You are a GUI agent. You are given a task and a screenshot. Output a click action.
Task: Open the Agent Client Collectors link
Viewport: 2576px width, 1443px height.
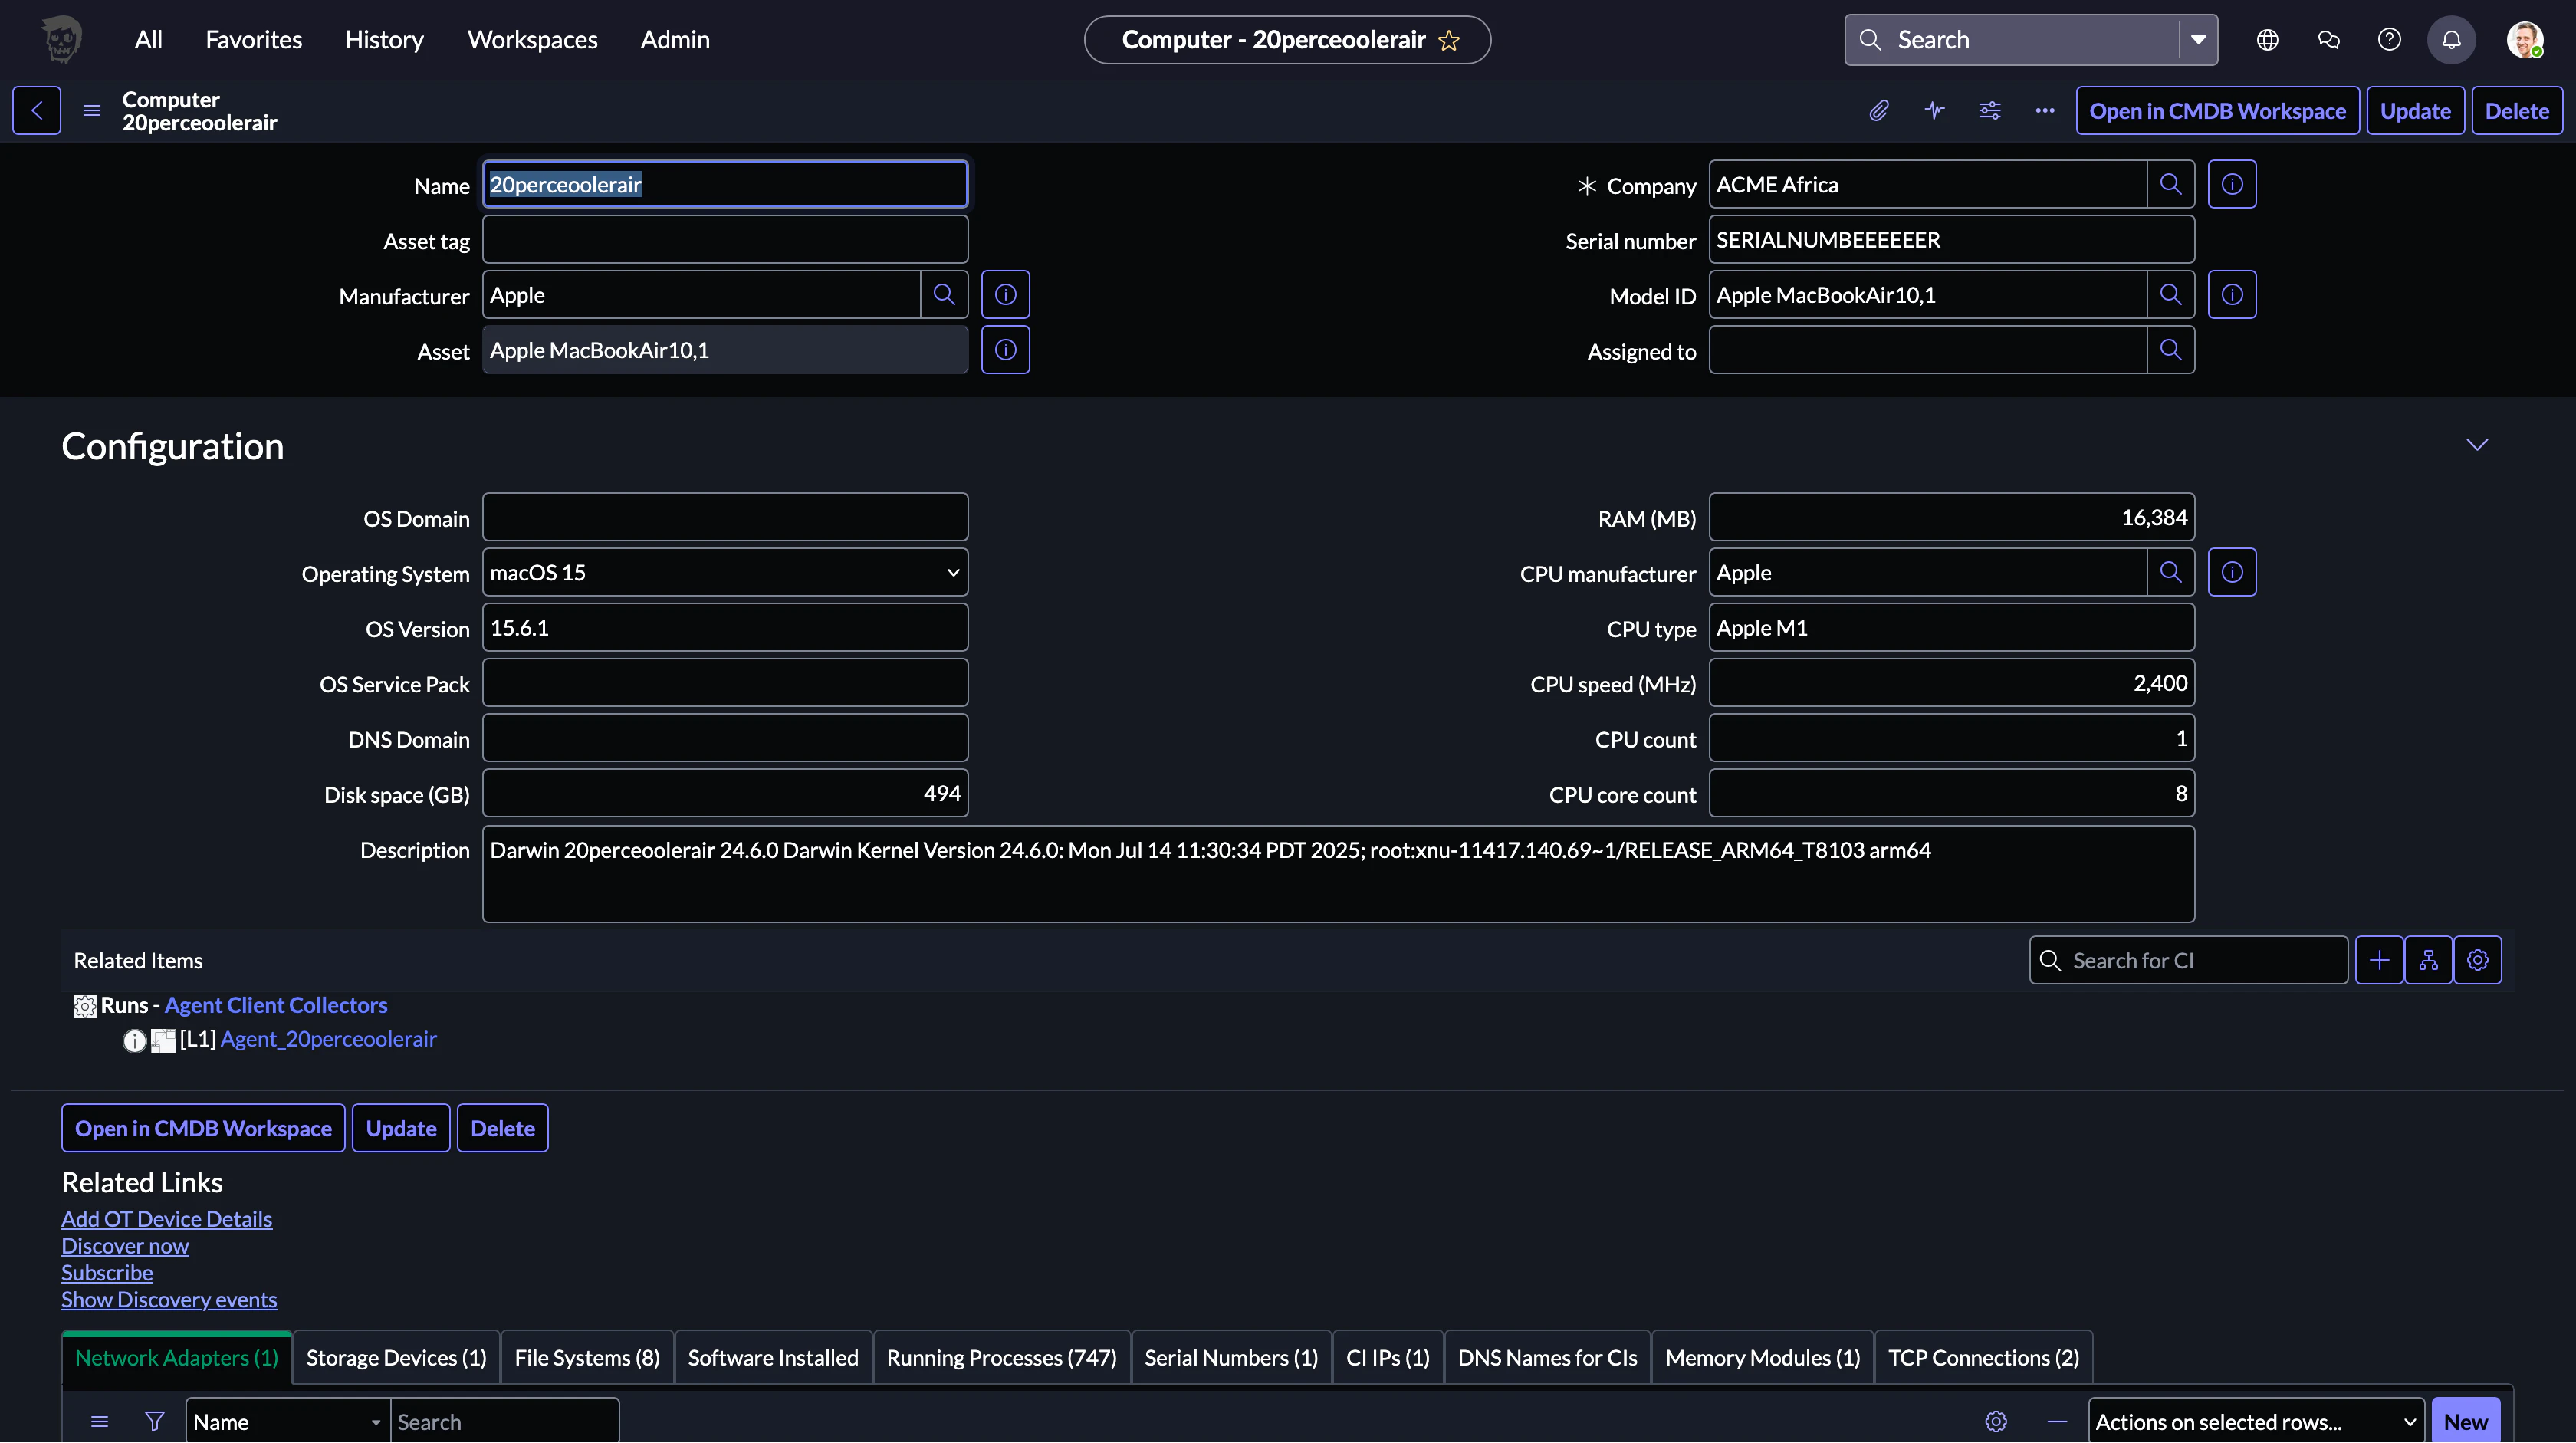coord(276,1005)
